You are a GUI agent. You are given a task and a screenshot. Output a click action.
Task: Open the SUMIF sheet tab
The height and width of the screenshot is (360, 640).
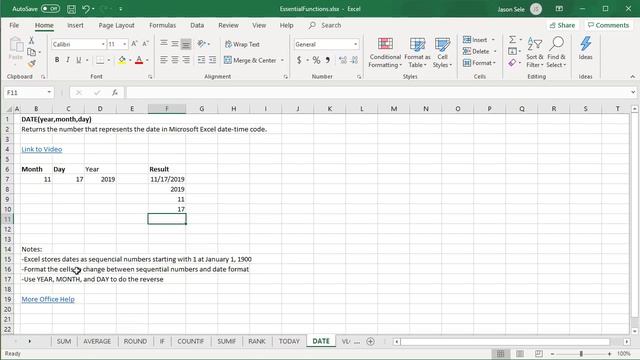coord(227,341)
